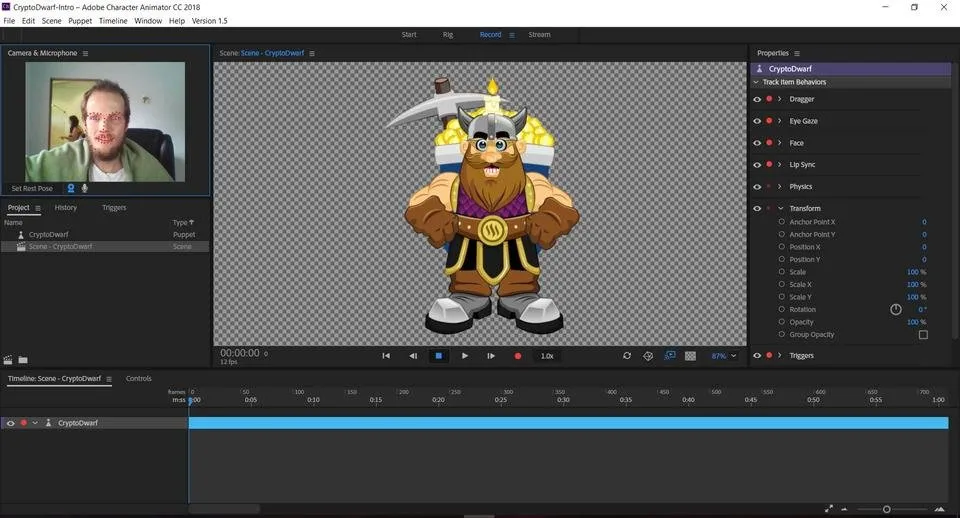This screenshot has height=518, width=960.
Task: Toggle Face behavior visibility eye
Action: tap(757, 143)
